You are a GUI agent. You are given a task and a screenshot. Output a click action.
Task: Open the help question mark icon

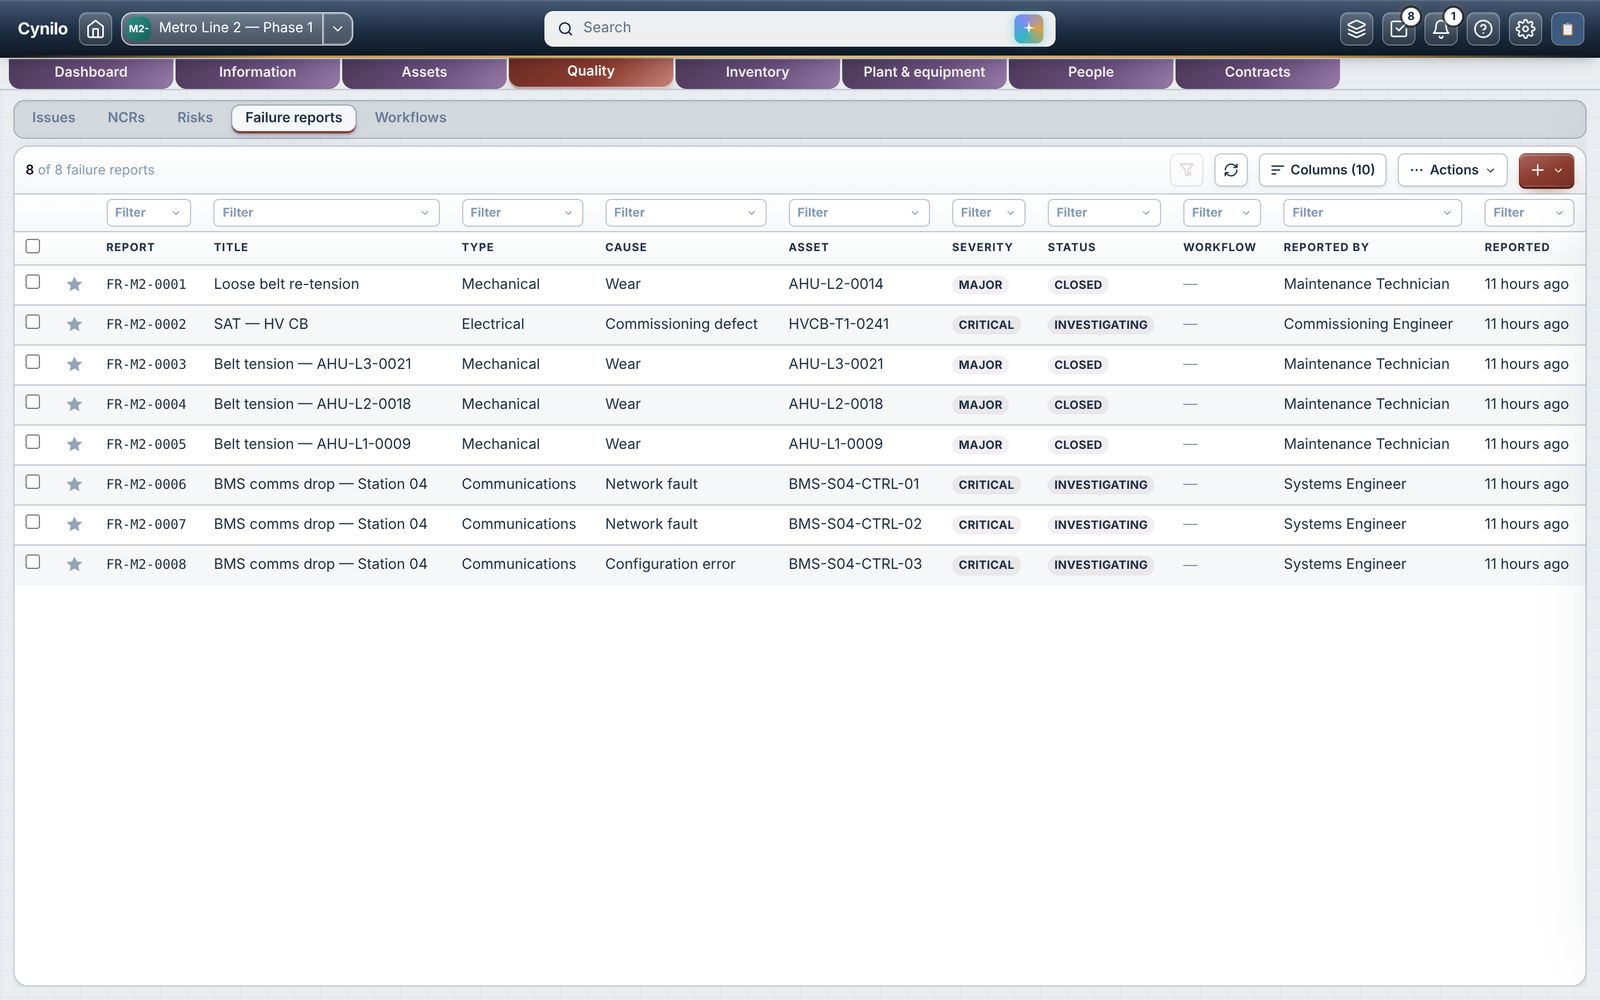pyautogui.click(x=1483, y=29)
